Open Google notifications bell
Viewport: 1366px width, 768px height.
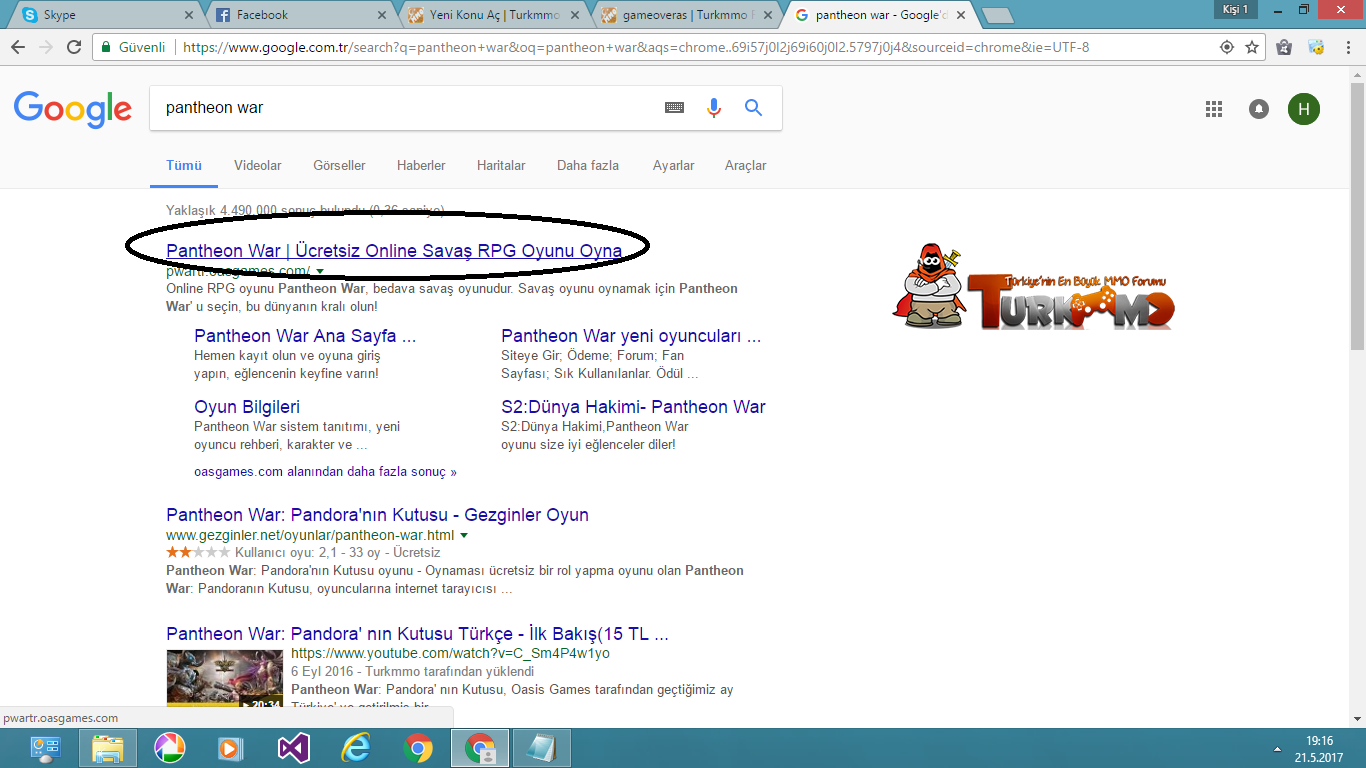pos(1259,109)
